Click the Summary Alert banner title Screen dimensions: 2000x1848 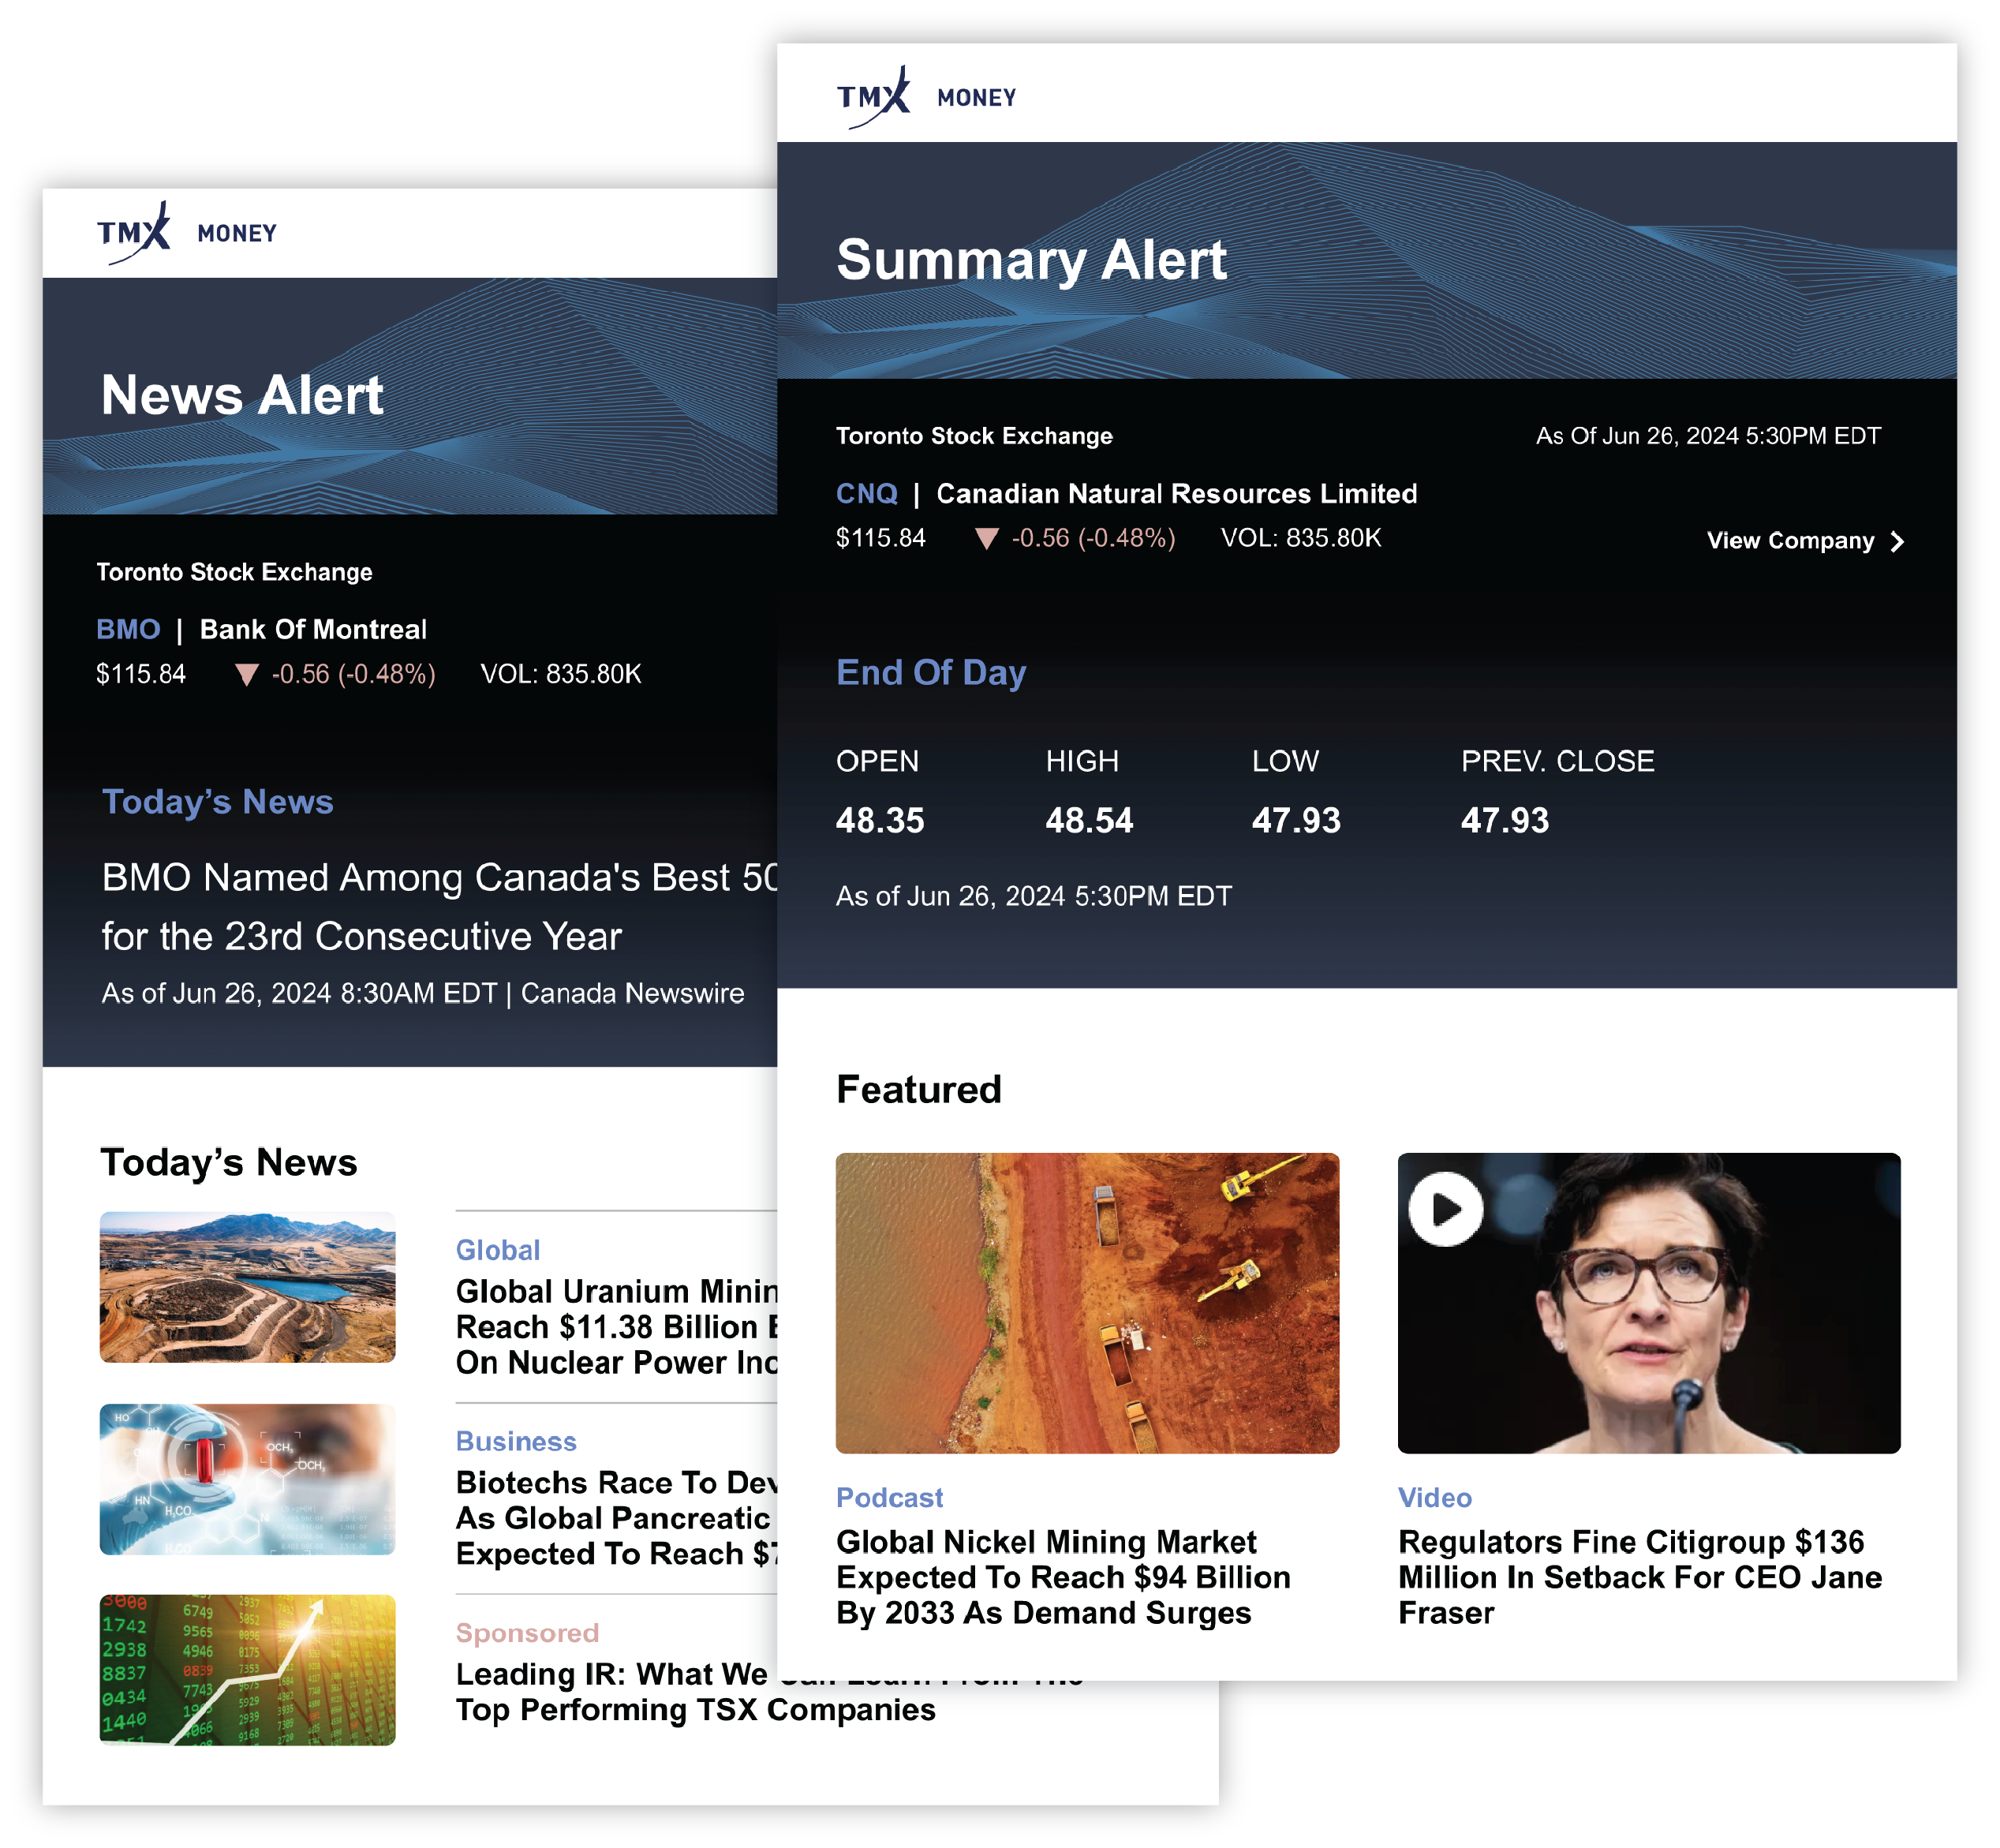pos(1031,261)
